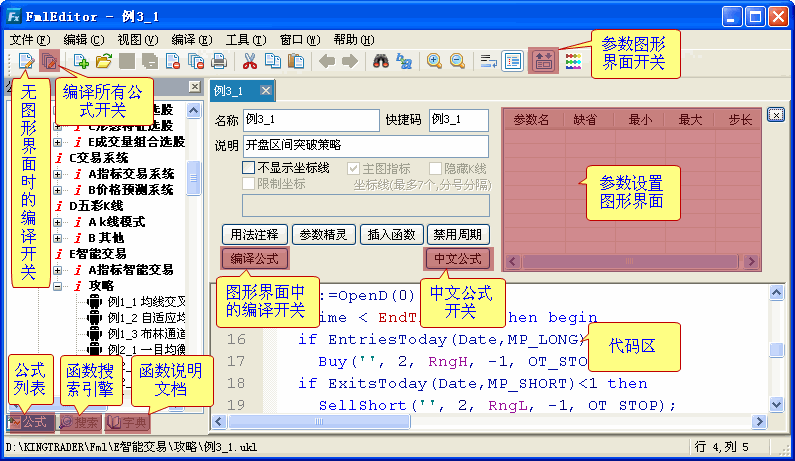This screenshot has height=461, width=795.
Task: Check the 不显示坐标线 checkbox
Action: pos(249,168)
